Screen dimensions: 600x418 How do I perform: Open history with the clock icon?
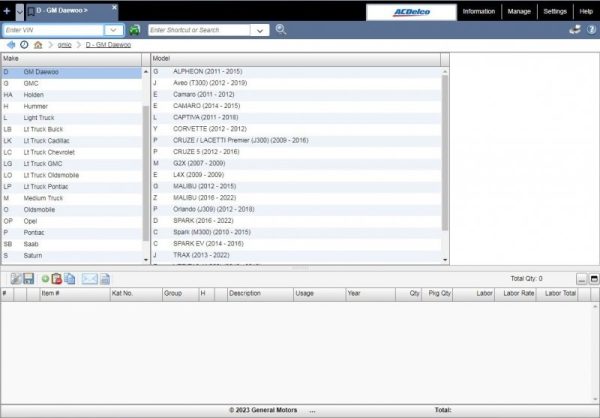click(x=24, y=45)
